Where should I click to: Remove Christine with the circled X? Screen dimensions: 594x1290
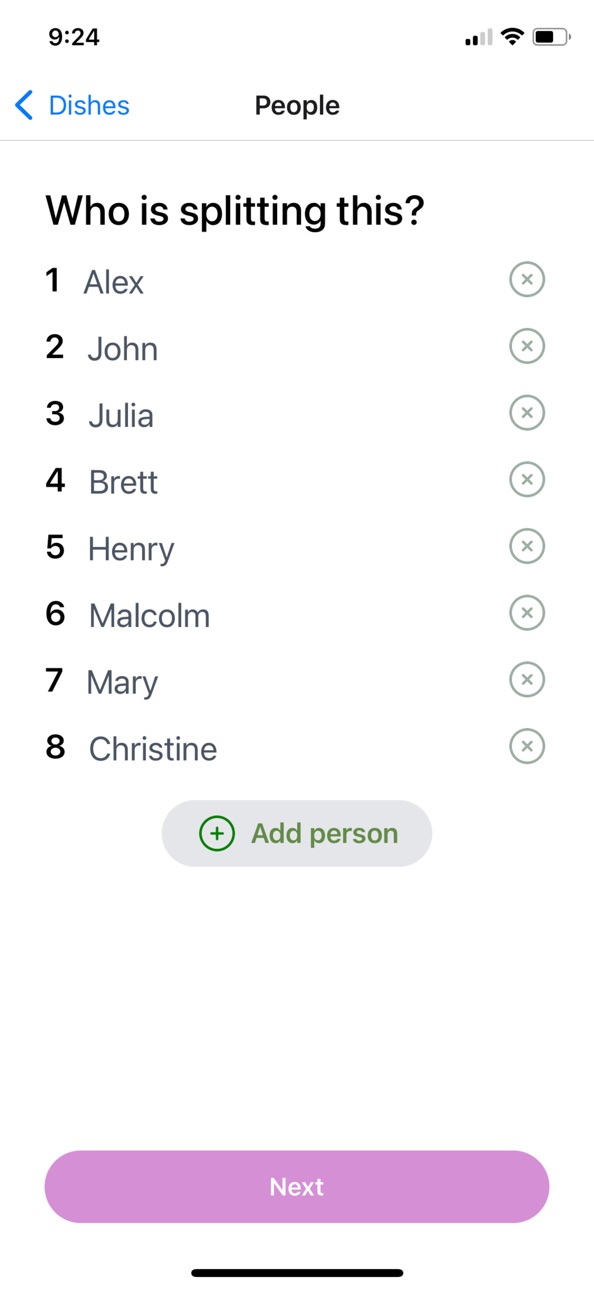pos(527,746)
